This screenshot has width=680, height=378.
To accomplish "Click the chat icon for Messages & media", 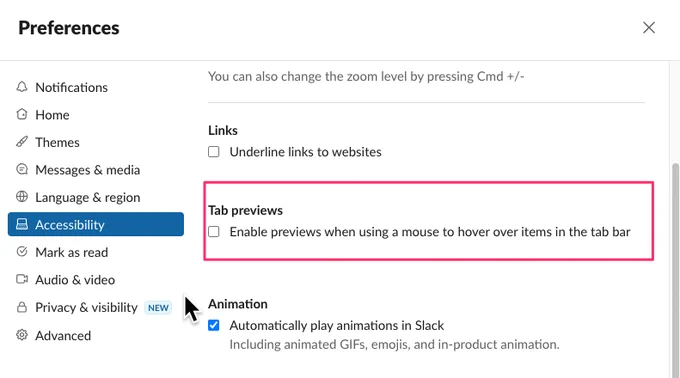I will click(x=22, y=169).
